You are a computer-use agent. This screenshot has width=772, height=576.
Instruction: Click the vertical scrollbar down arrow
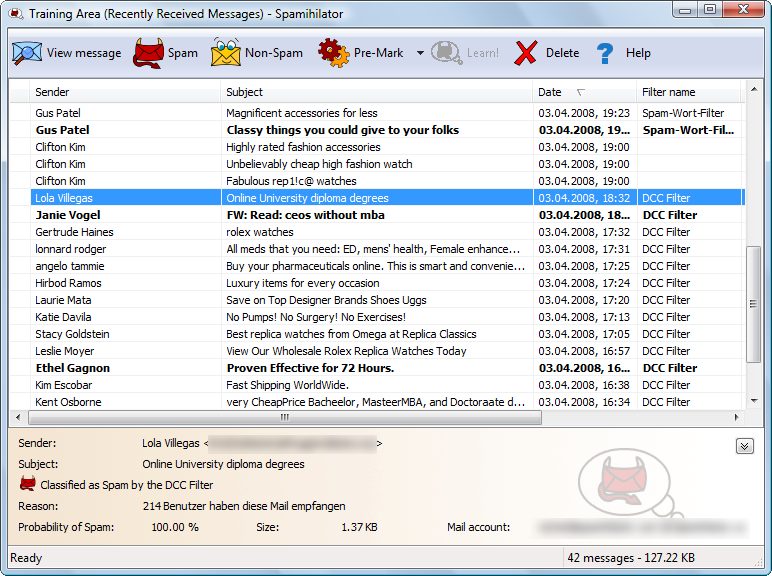point(754,401)
